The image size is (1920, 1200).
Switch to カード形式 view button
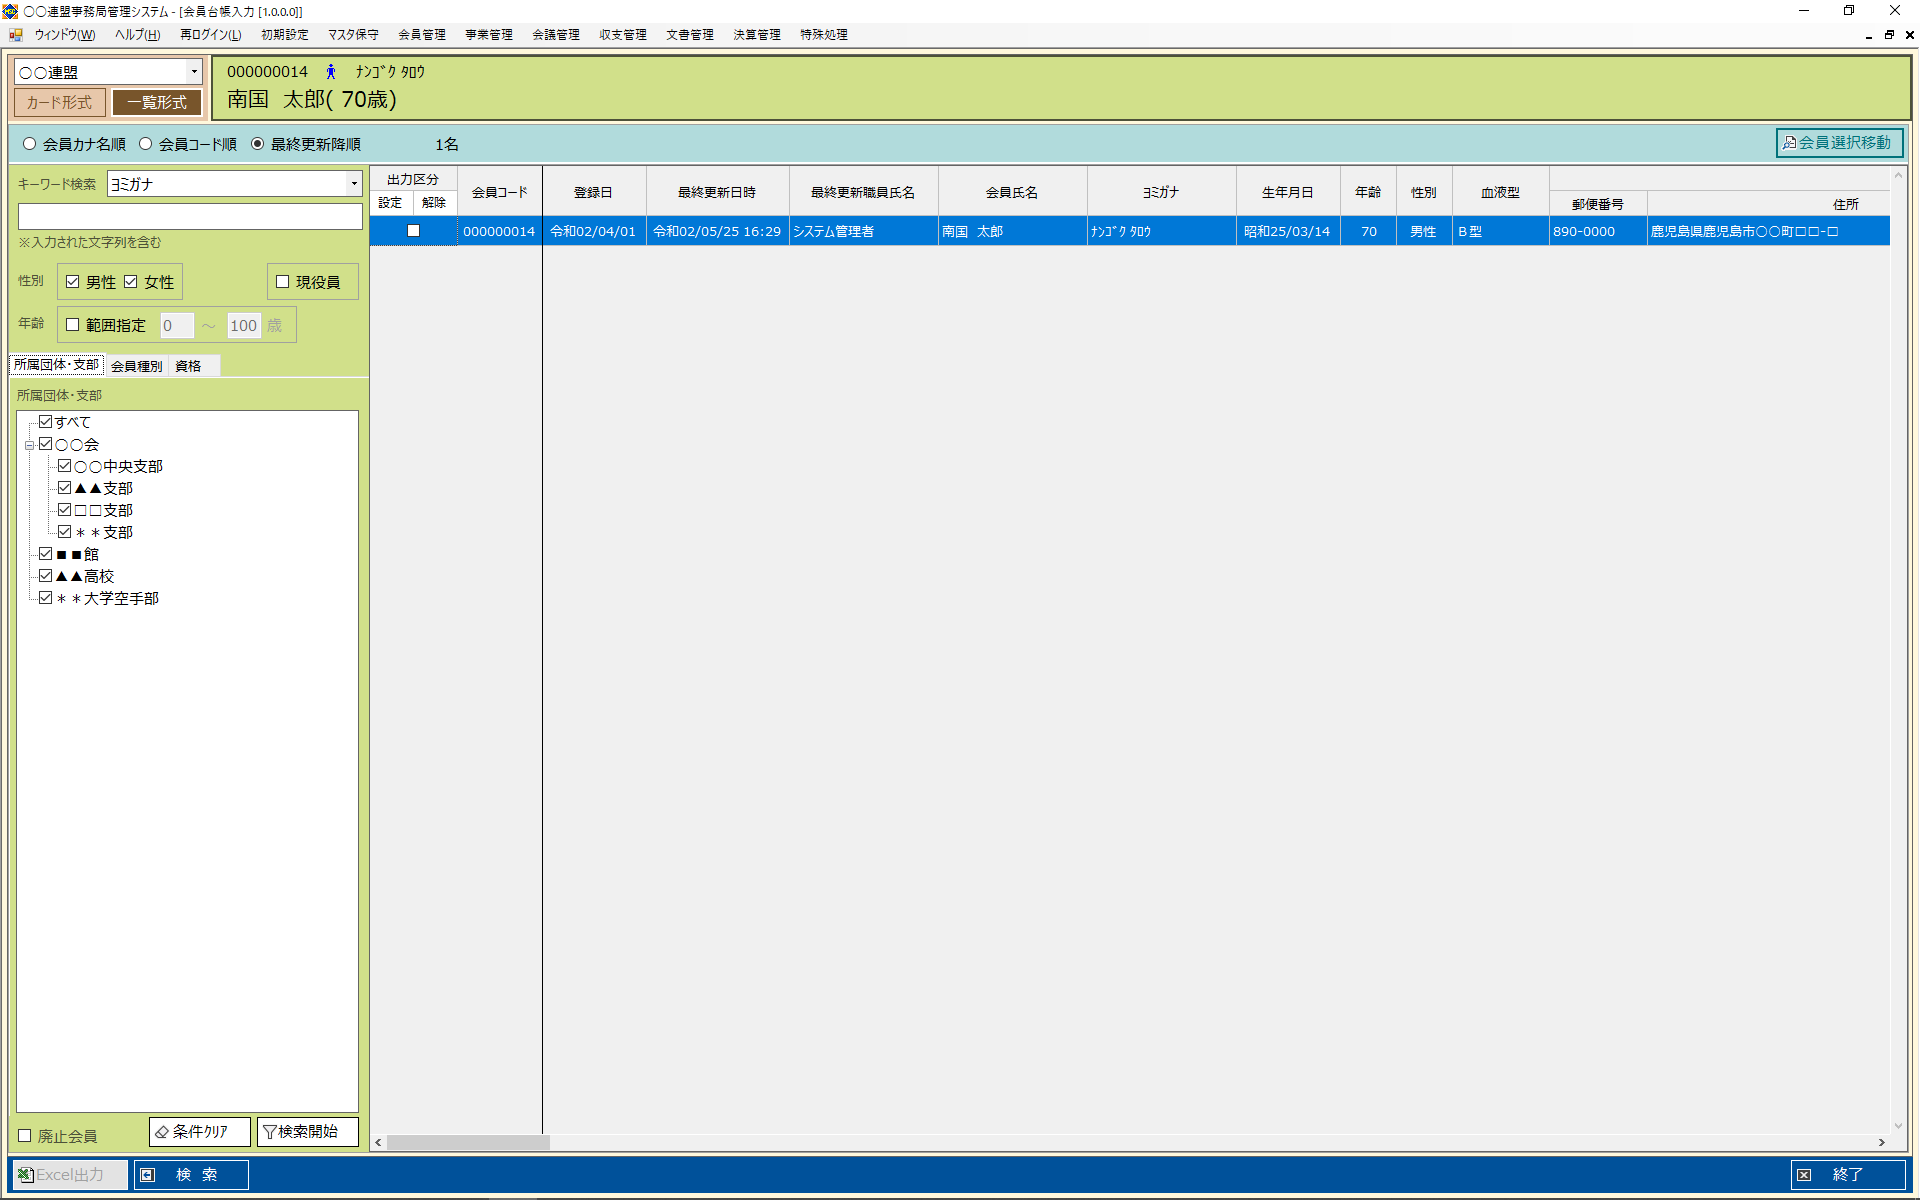(x=59, y=102)
